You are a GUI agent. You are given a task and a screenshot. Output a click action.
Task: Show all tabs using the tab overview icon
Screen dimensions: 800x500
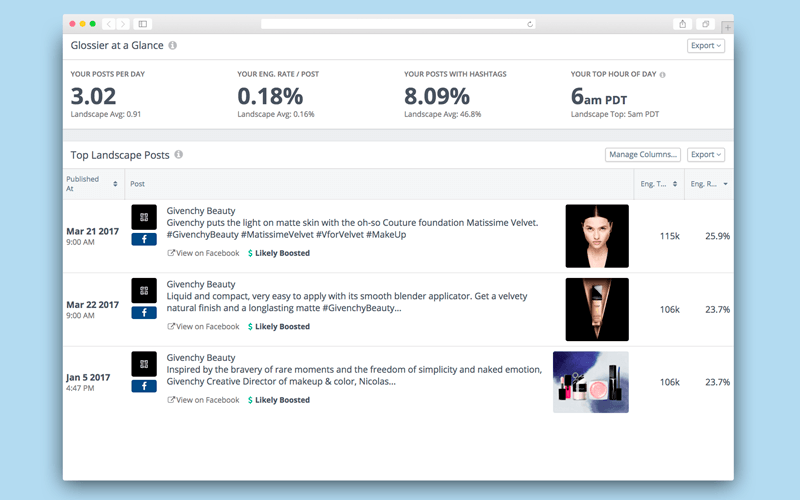706,24
